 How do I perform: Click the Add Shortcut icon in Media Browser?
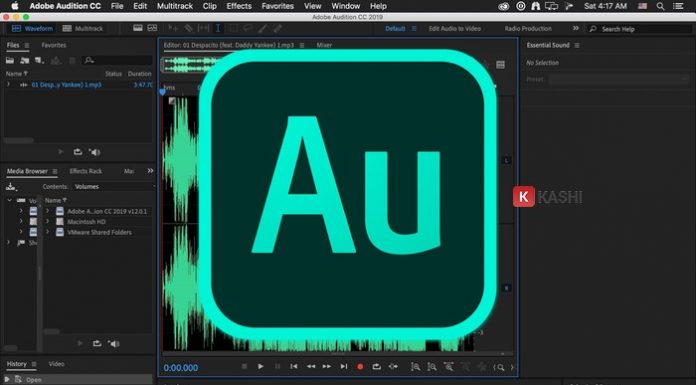11,187
